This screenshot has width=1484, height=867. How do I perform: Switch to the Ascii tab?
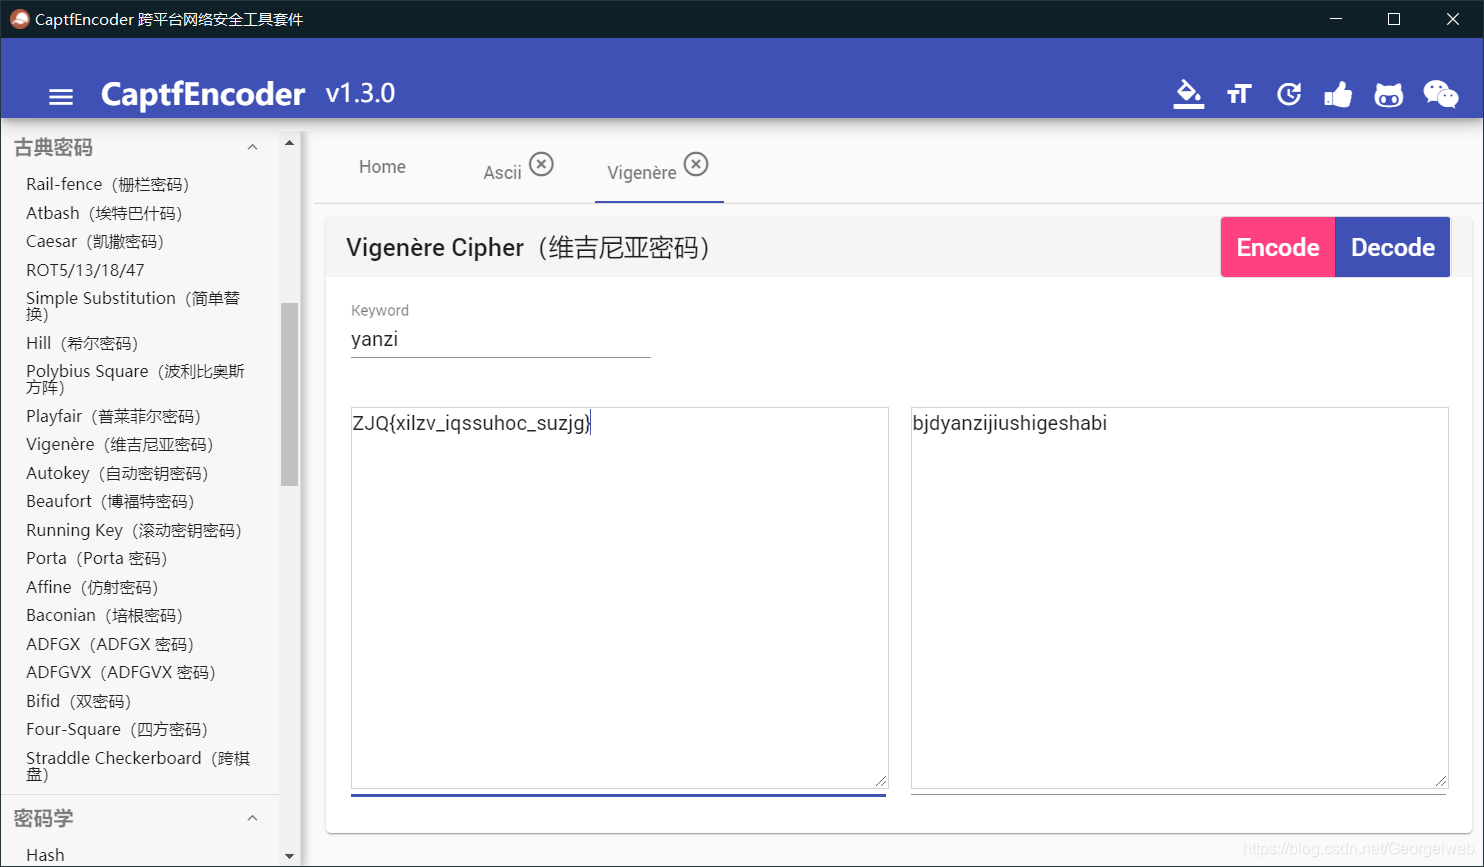503,173
